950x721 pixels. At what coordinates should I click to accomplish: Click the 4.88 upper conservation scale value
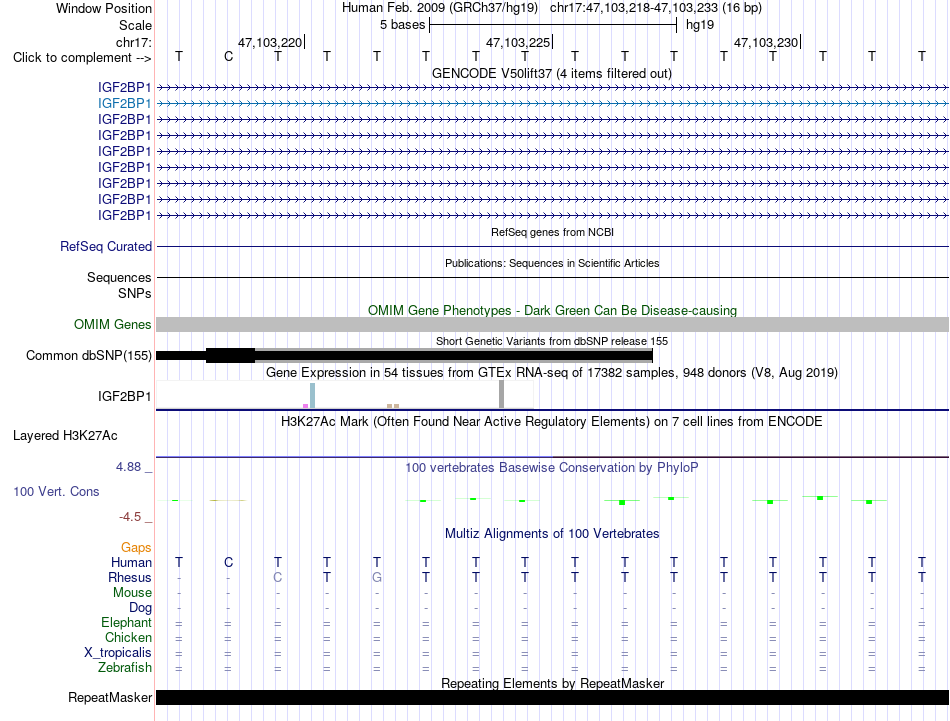(x=128, y=467)
